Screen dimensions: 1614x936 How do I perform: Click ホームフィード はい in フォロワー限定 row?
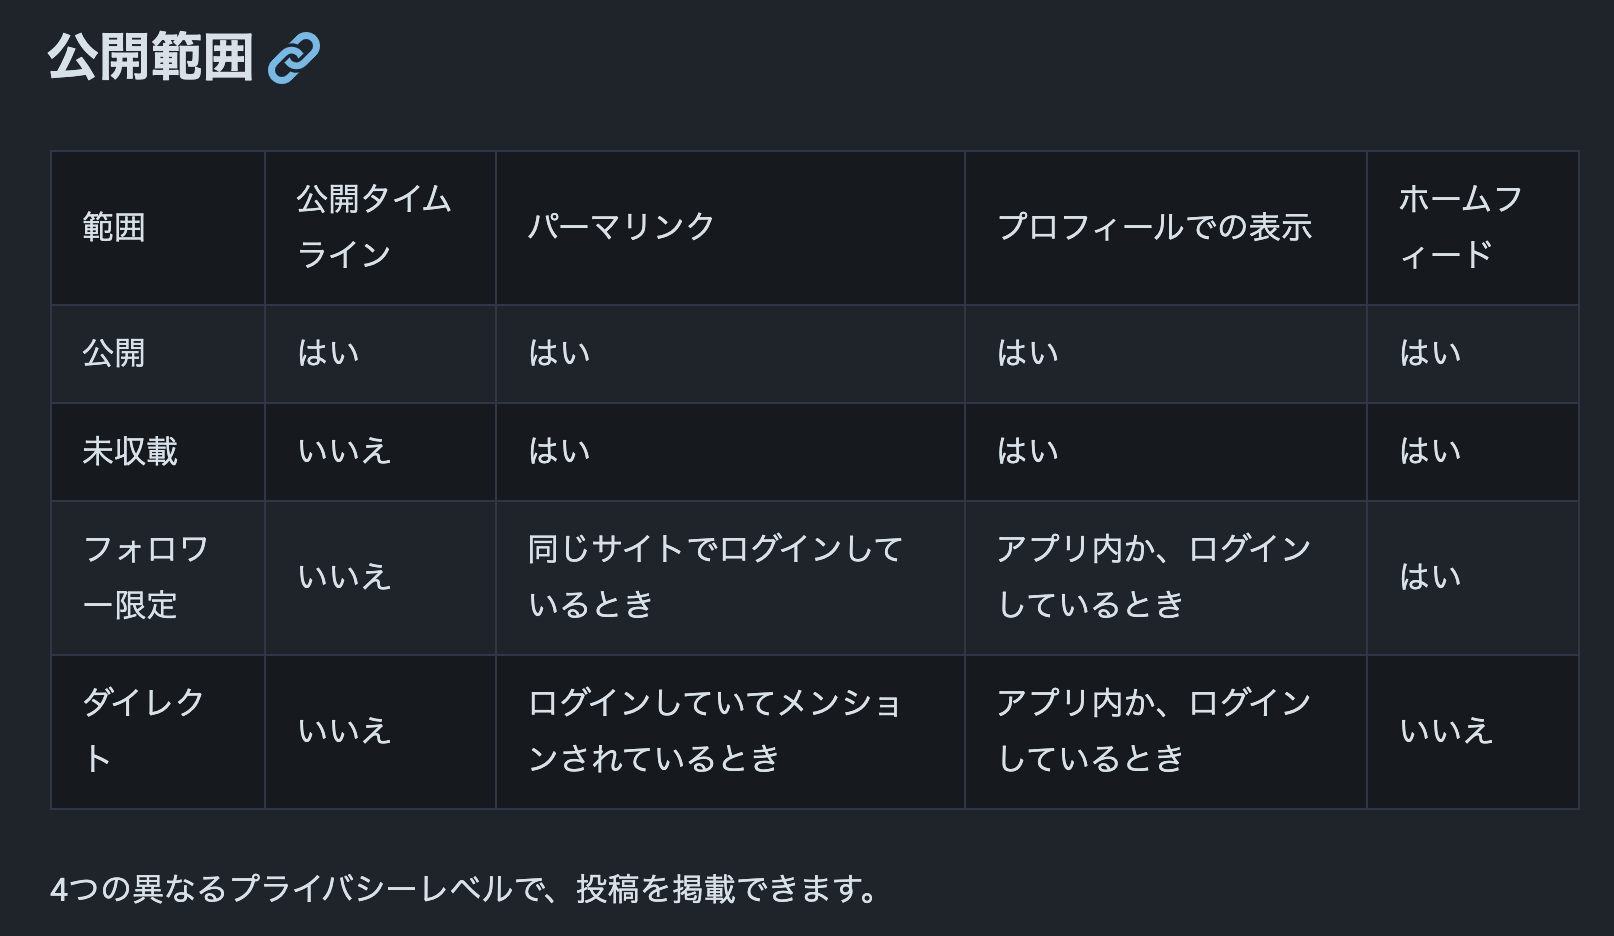click(x=1430, y=578)
